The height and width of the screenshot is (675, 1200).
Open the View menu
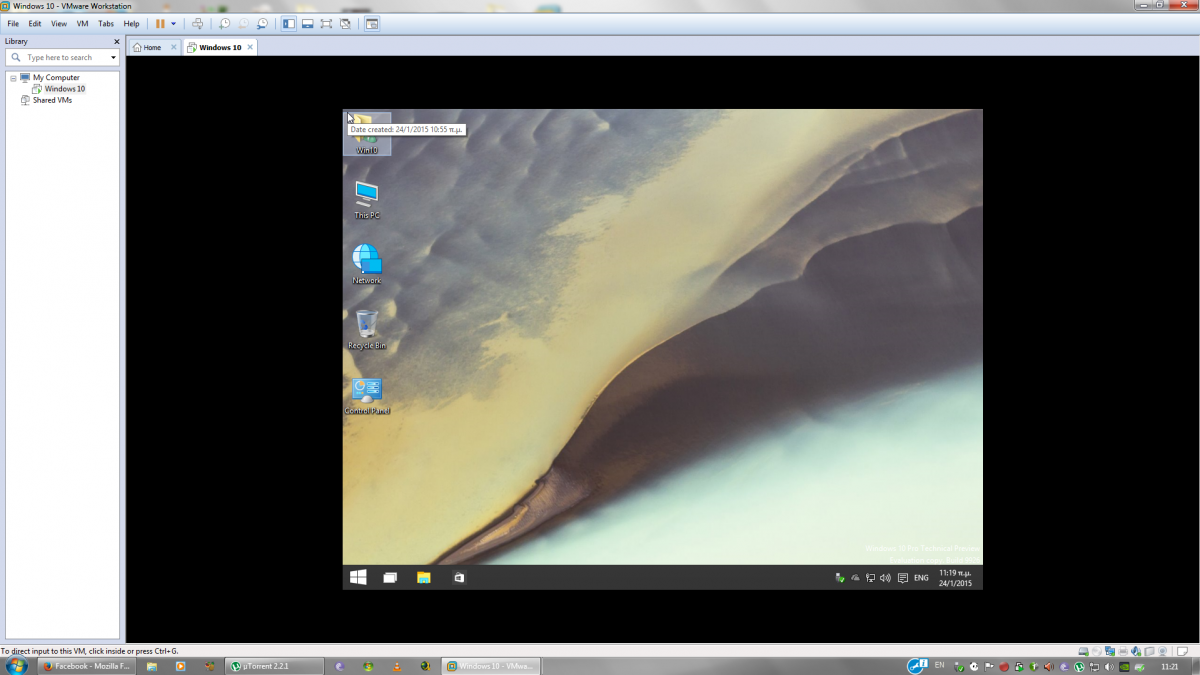59,23
